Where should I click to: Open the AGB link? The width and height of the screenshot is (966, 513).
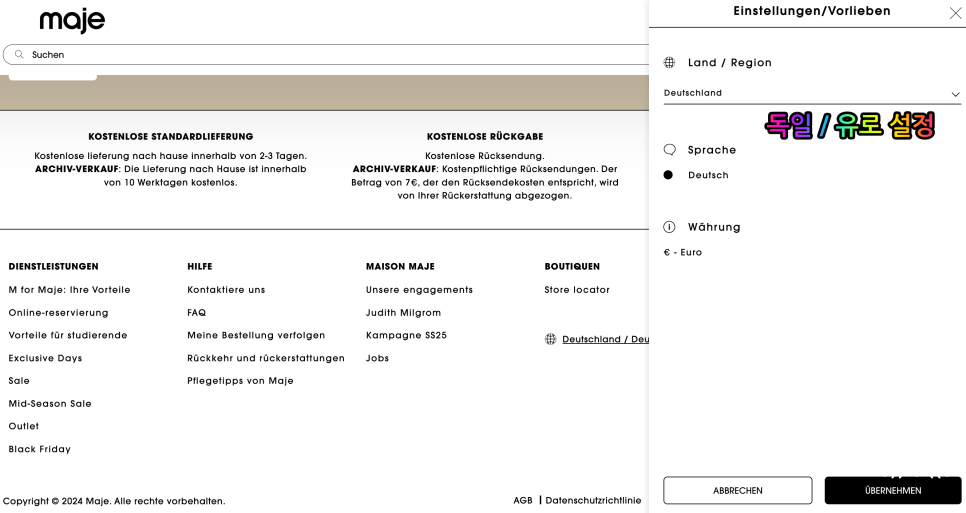[x=523, y=501]
